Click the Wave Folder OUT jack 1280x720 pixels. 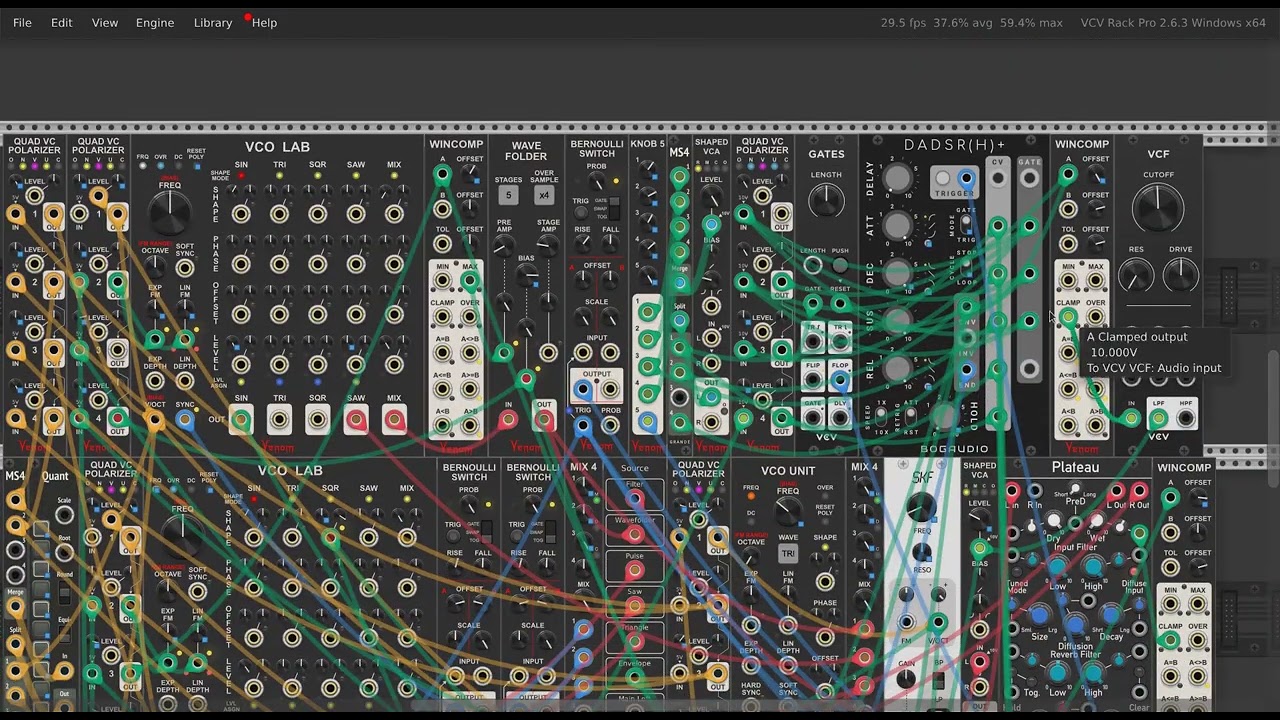(x=544, y=421)
